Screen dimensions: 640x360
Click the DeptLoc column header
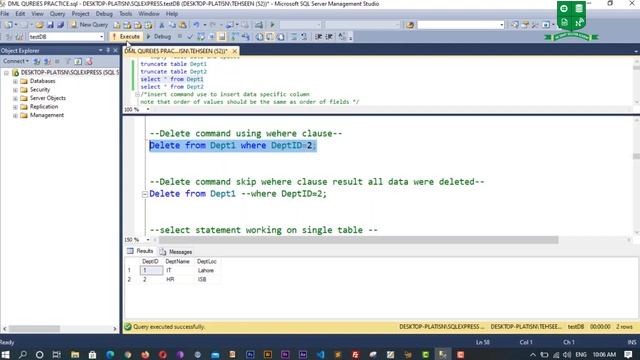coord(207,261)
